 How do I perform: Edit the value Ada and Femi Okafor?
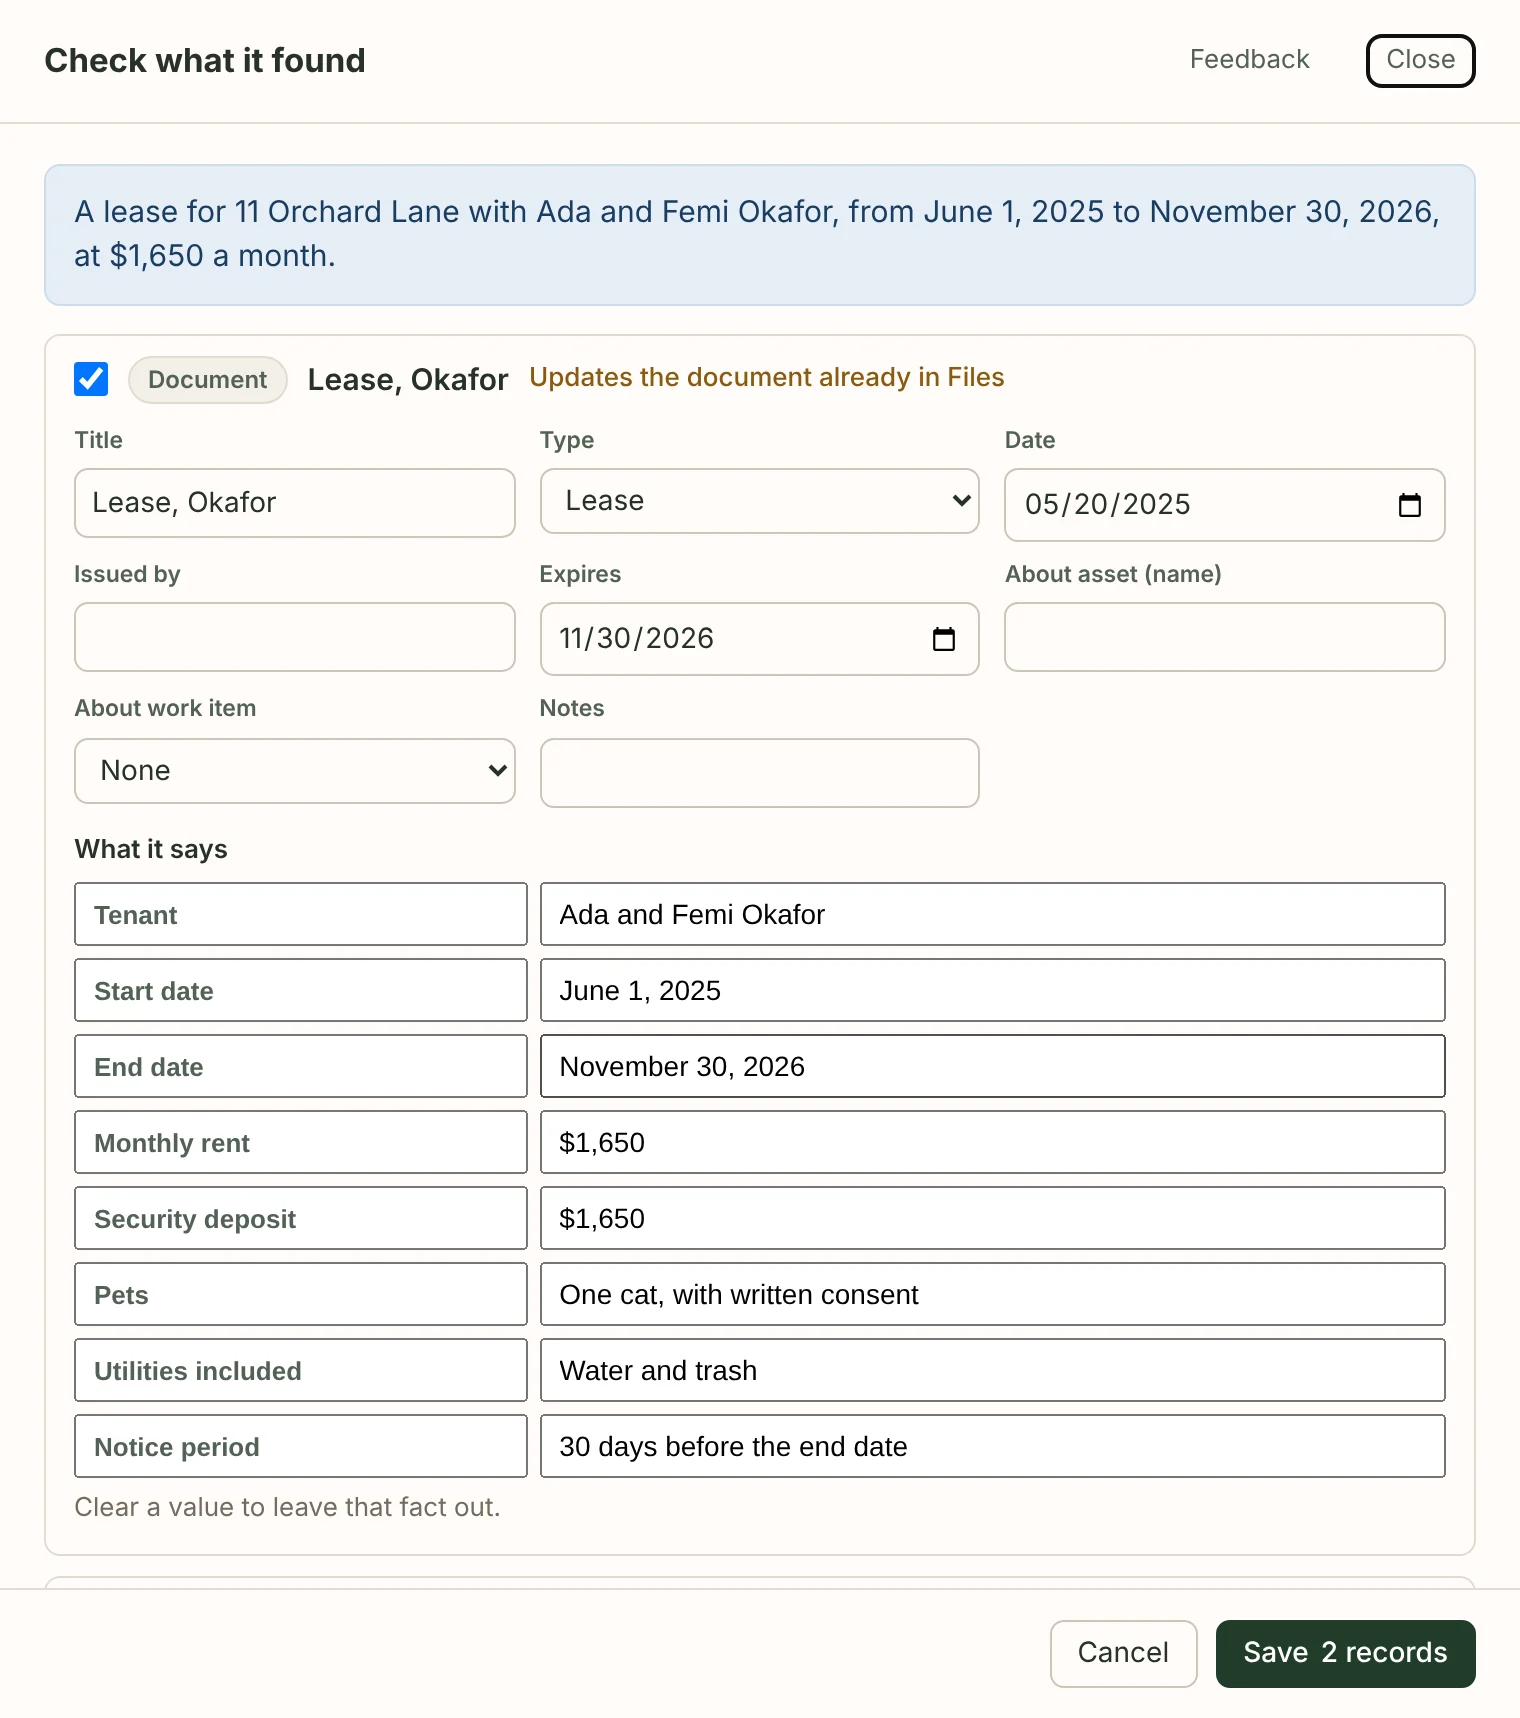click(993, 914)
